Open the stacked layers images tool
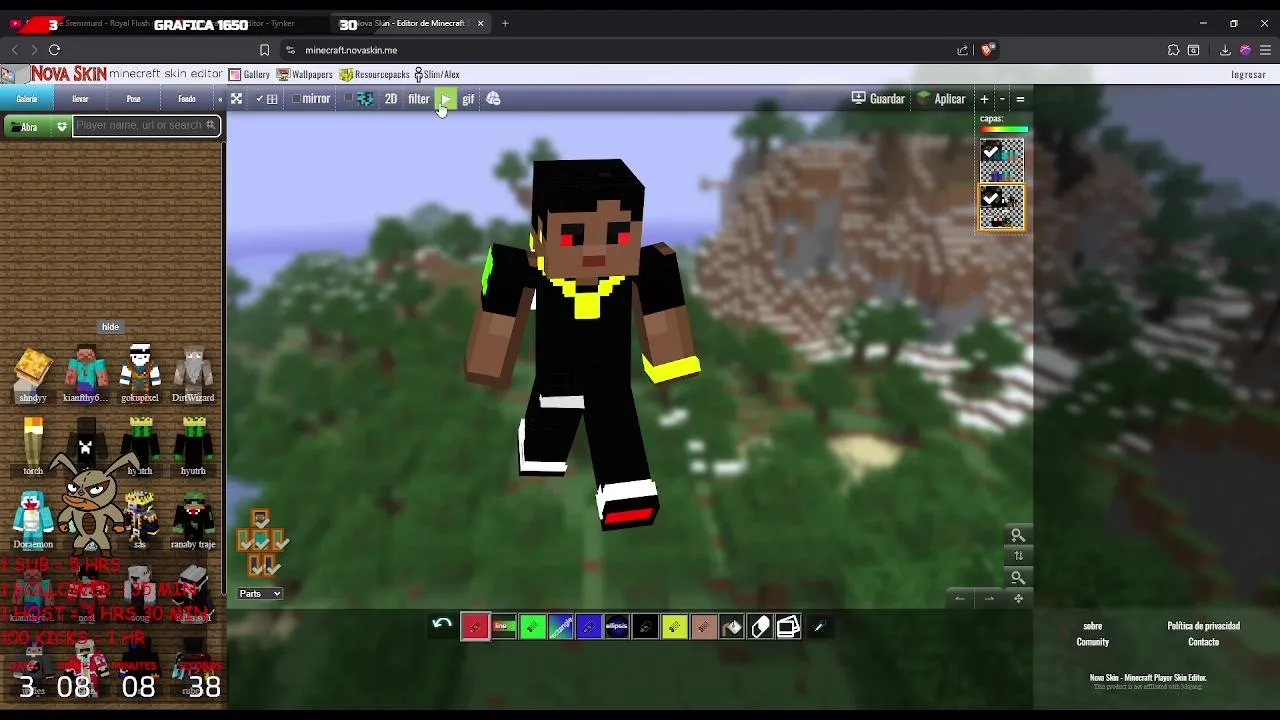The height and width of the screenshot is (720, 1280). click(789, 627)
